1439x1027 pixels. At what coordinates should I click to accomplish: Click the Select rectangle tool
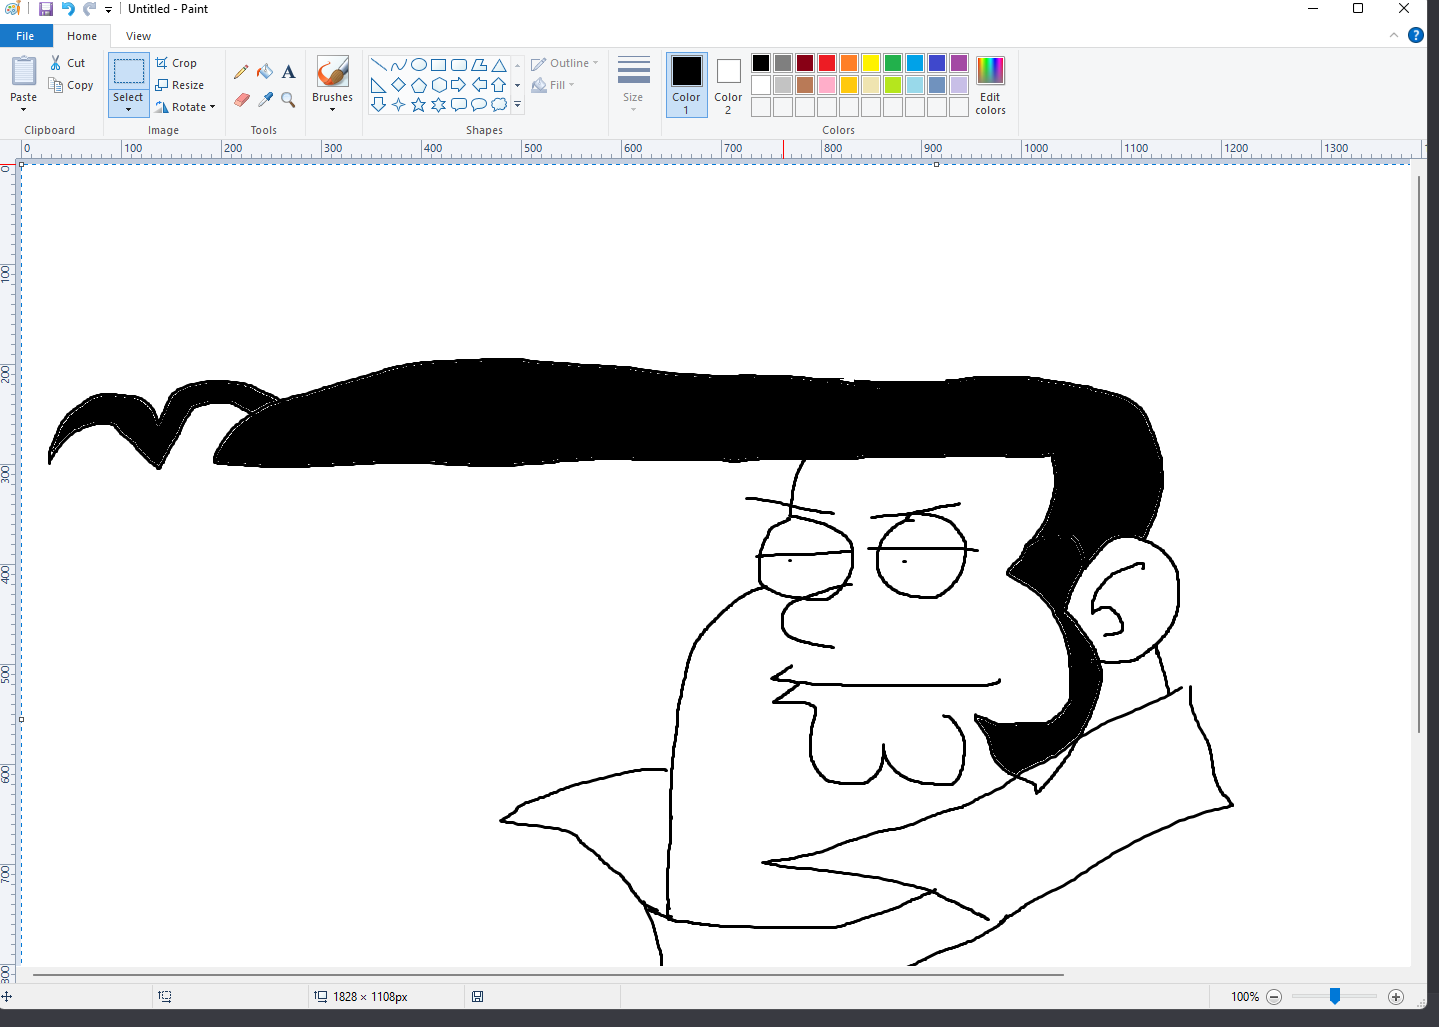pos(128,71)
